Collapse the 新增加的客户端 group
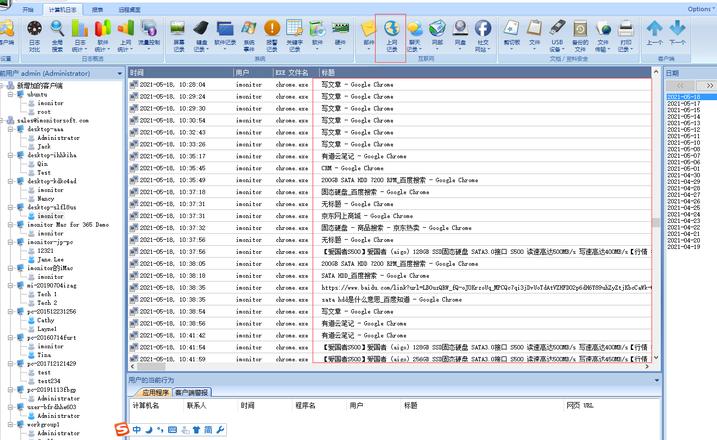Screen dimensions: 717x440 pyautogui.click(x=2, y=86)
